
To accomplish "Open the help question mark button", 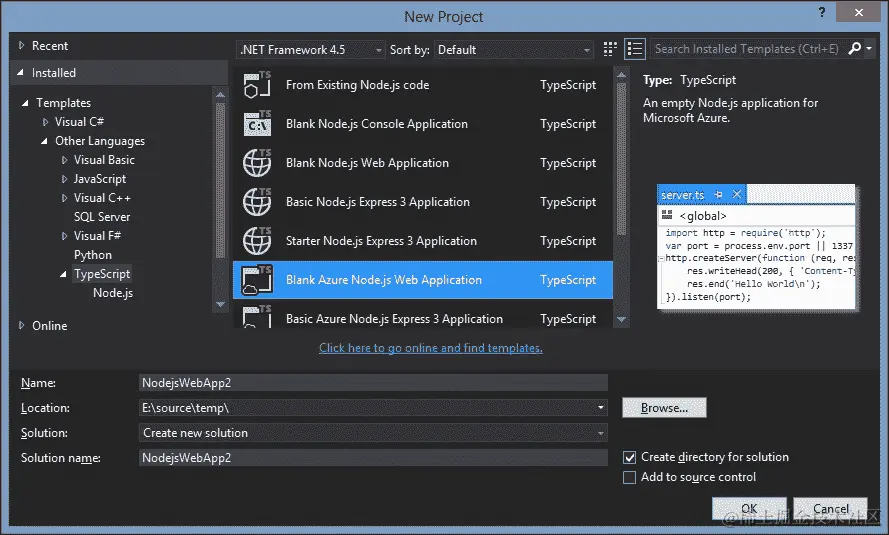I will tap(822, 12).
